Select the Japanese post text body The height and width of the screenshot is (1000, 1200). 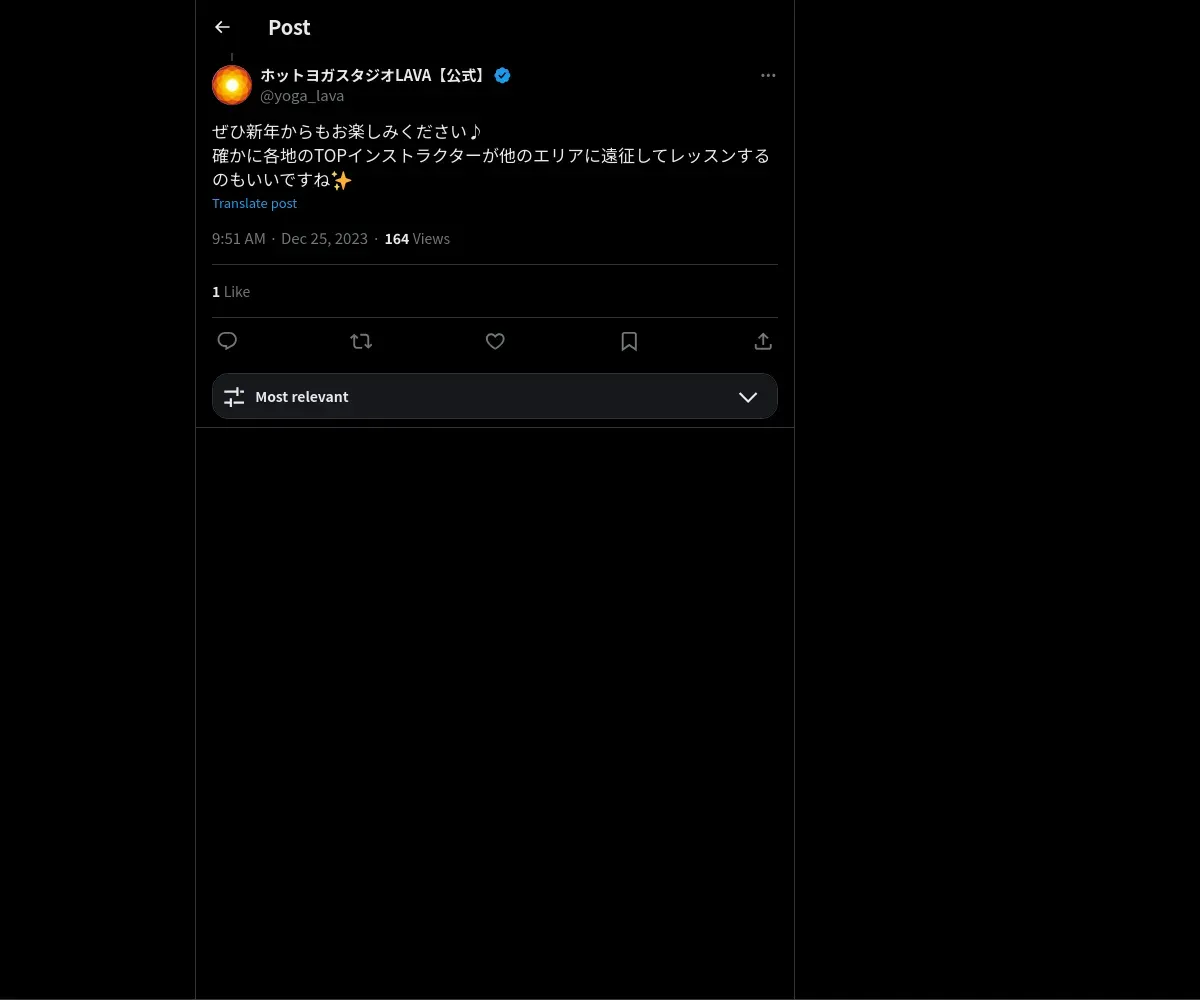[491, 156]
